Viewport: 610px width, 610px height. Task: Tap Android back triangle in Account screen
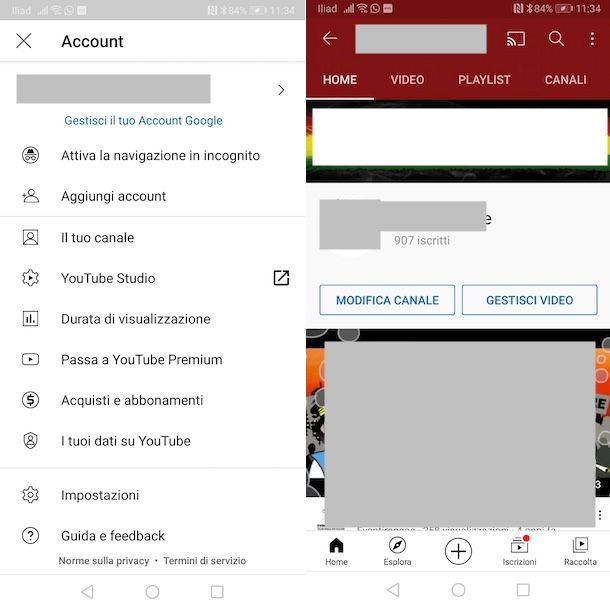[88, 592]
